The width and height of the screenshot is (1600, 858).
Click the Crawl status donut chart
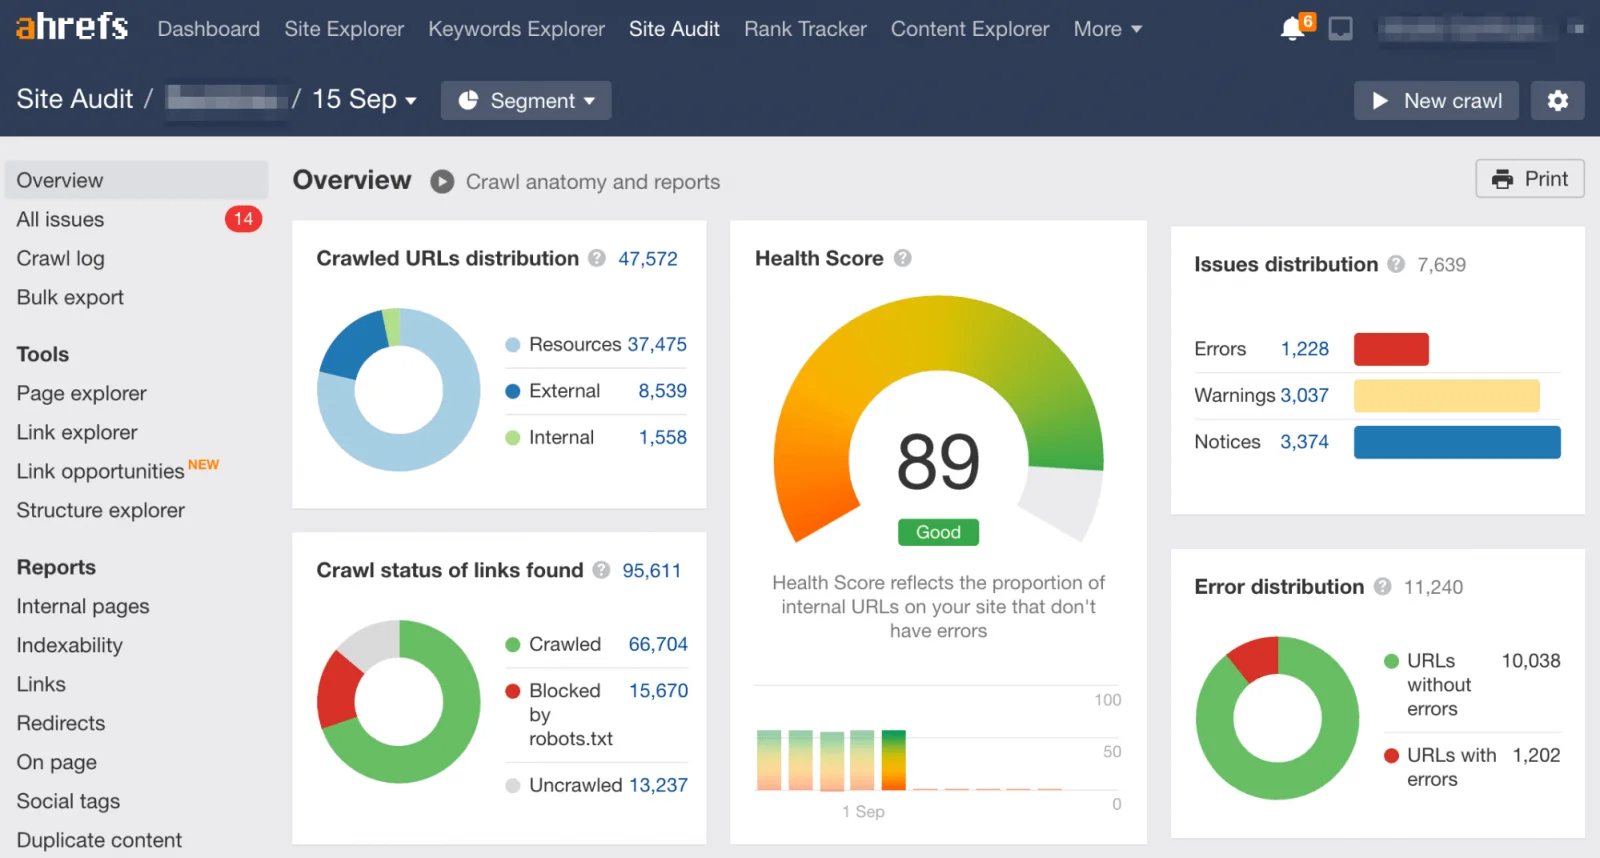pos(399,702)
